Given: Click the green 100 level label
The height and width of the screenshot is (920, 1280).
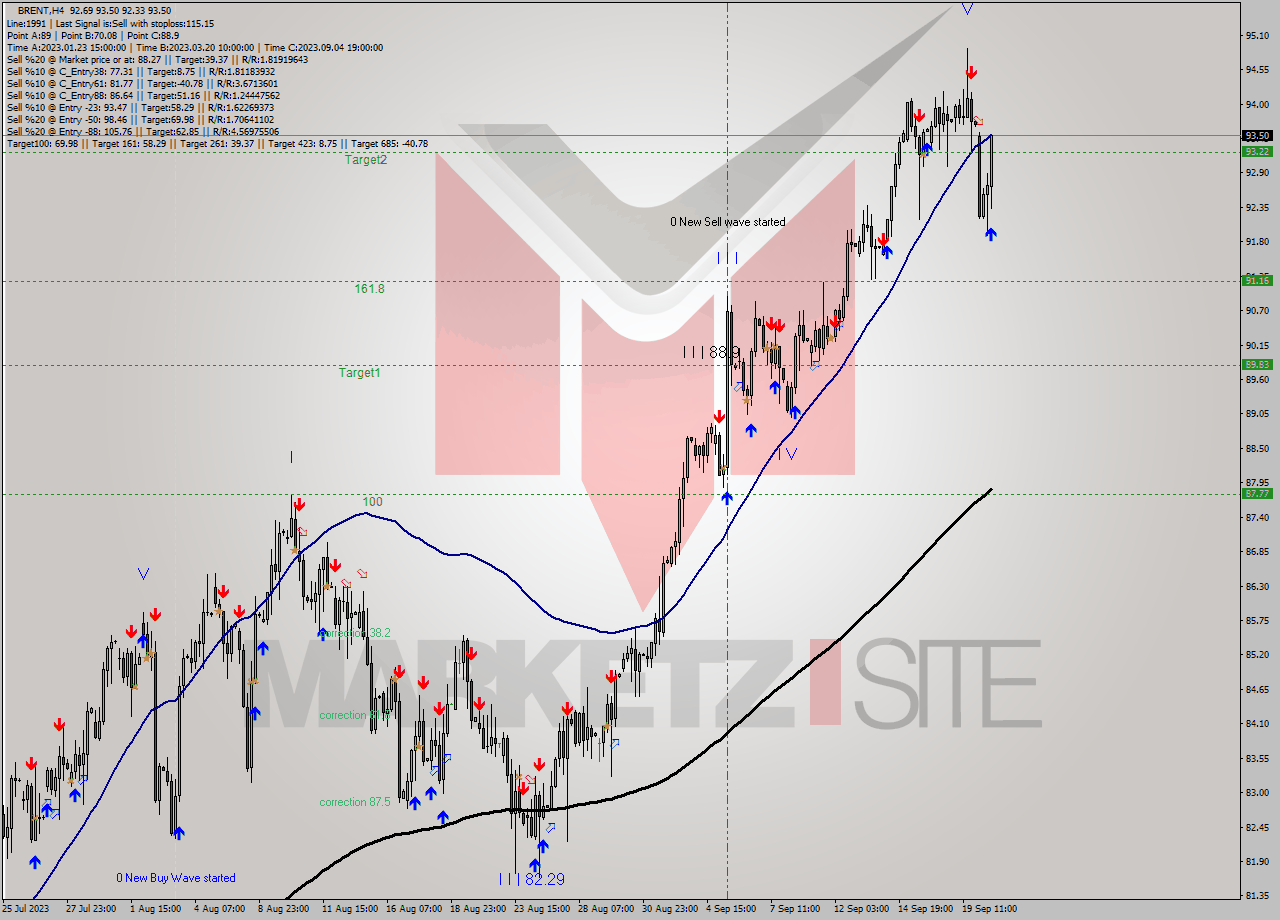Looking at the screenshot, I should (372, 502).
